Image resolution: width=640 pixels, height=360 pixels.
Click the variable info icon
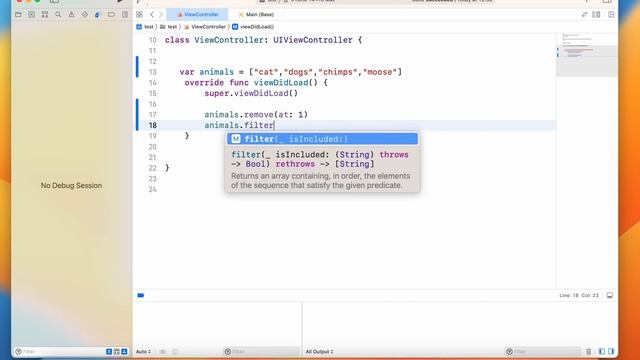[175, 351]
